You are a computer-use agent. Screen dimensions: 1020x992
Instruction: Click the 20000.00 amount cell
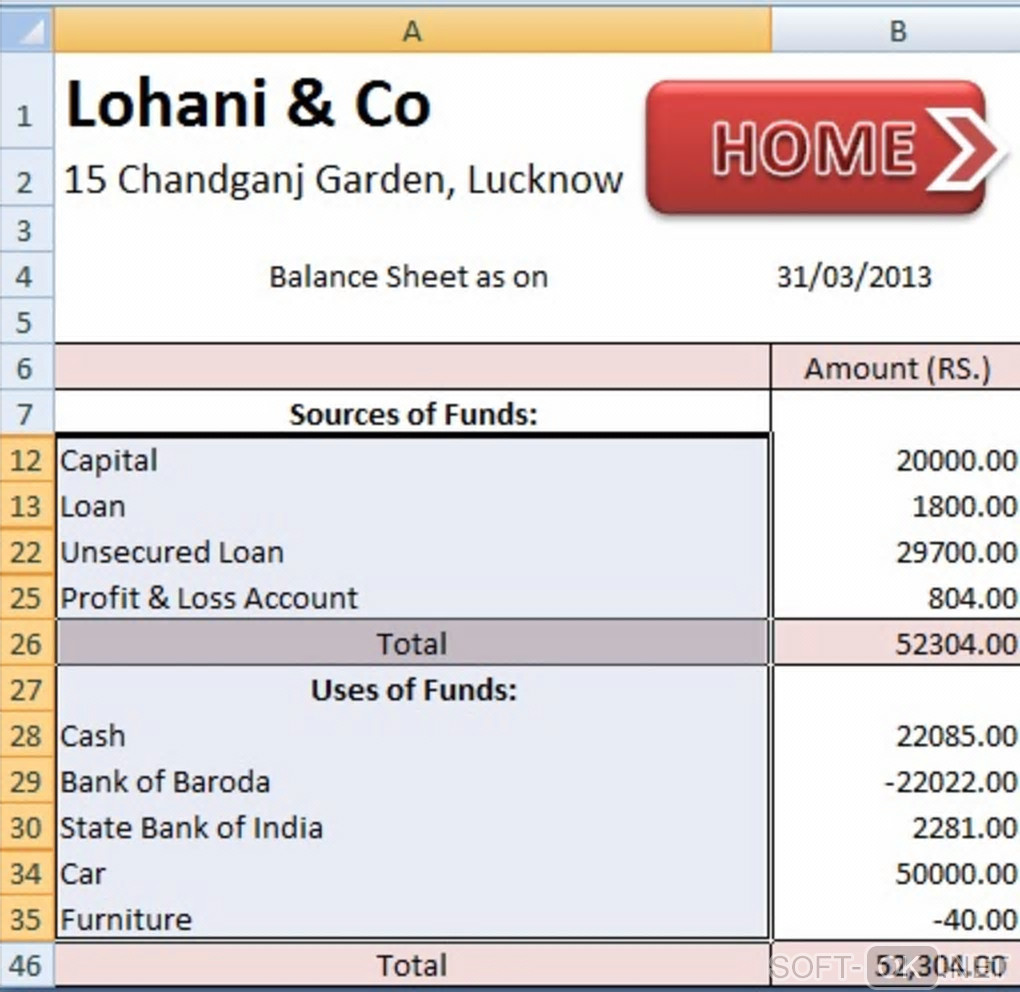(896, 460)
